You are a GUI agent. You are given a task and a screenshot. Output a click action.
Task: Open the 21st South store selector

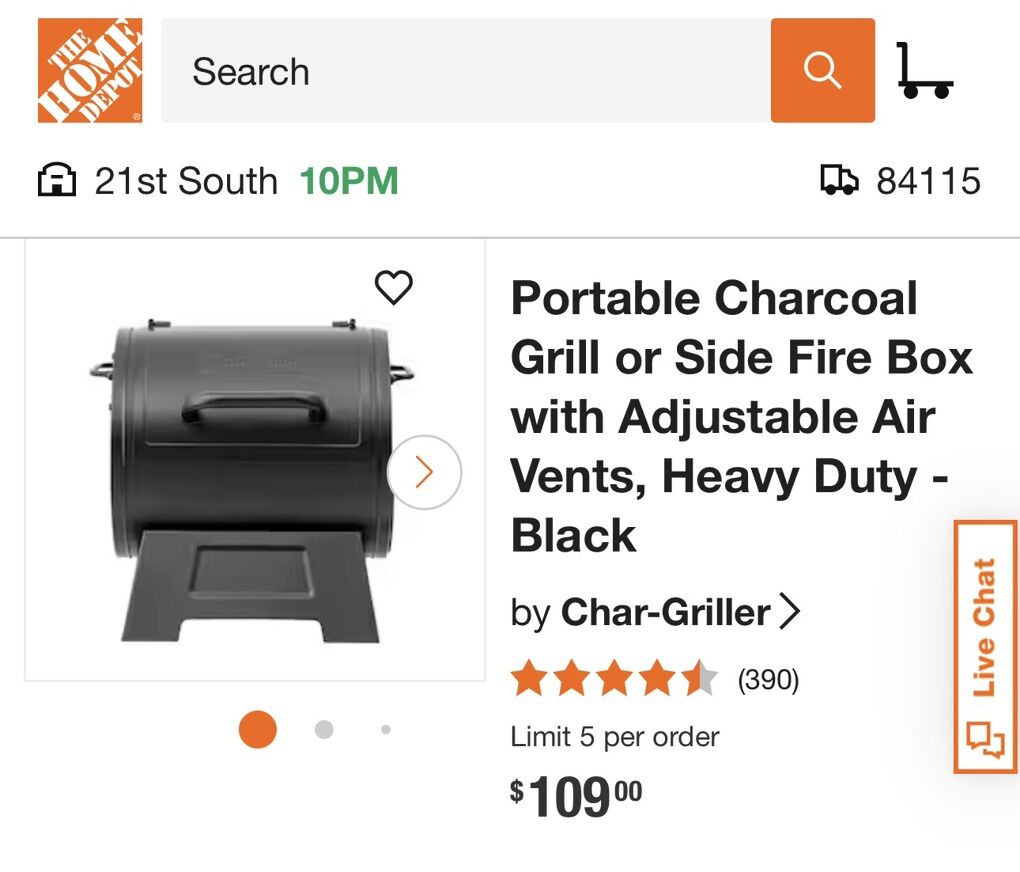[186, 182]
